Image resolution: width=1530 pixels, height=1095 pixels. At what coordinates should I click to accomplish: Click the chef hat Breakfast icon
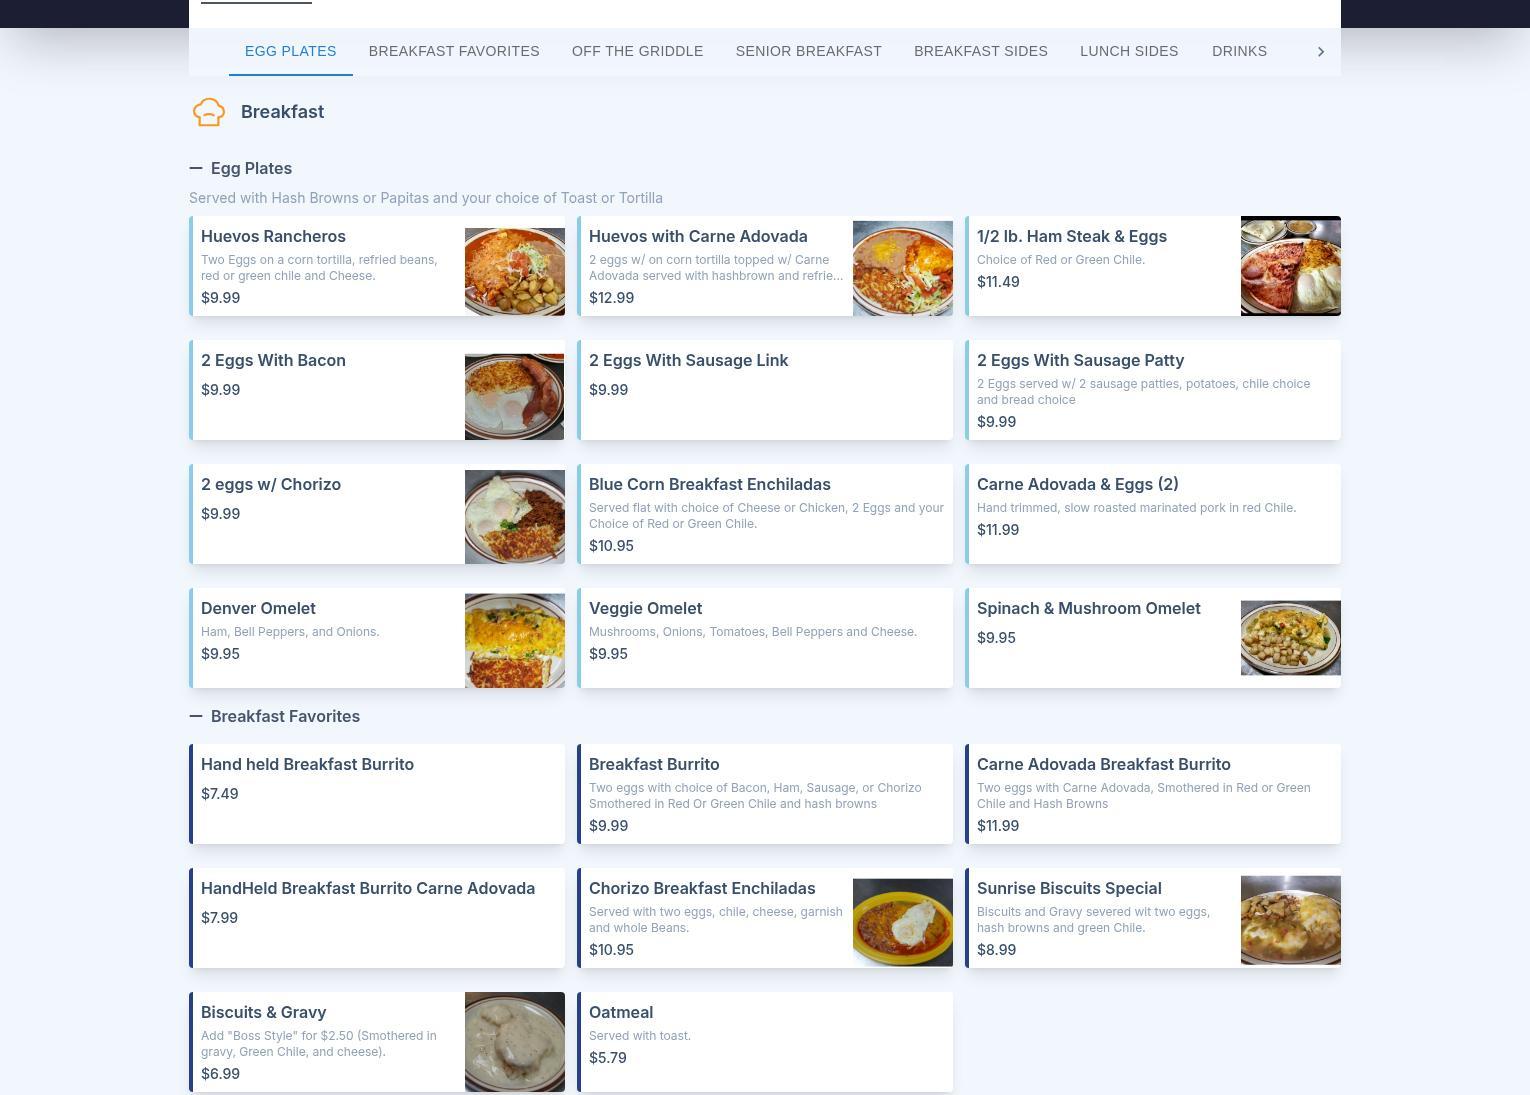[209, 112]
